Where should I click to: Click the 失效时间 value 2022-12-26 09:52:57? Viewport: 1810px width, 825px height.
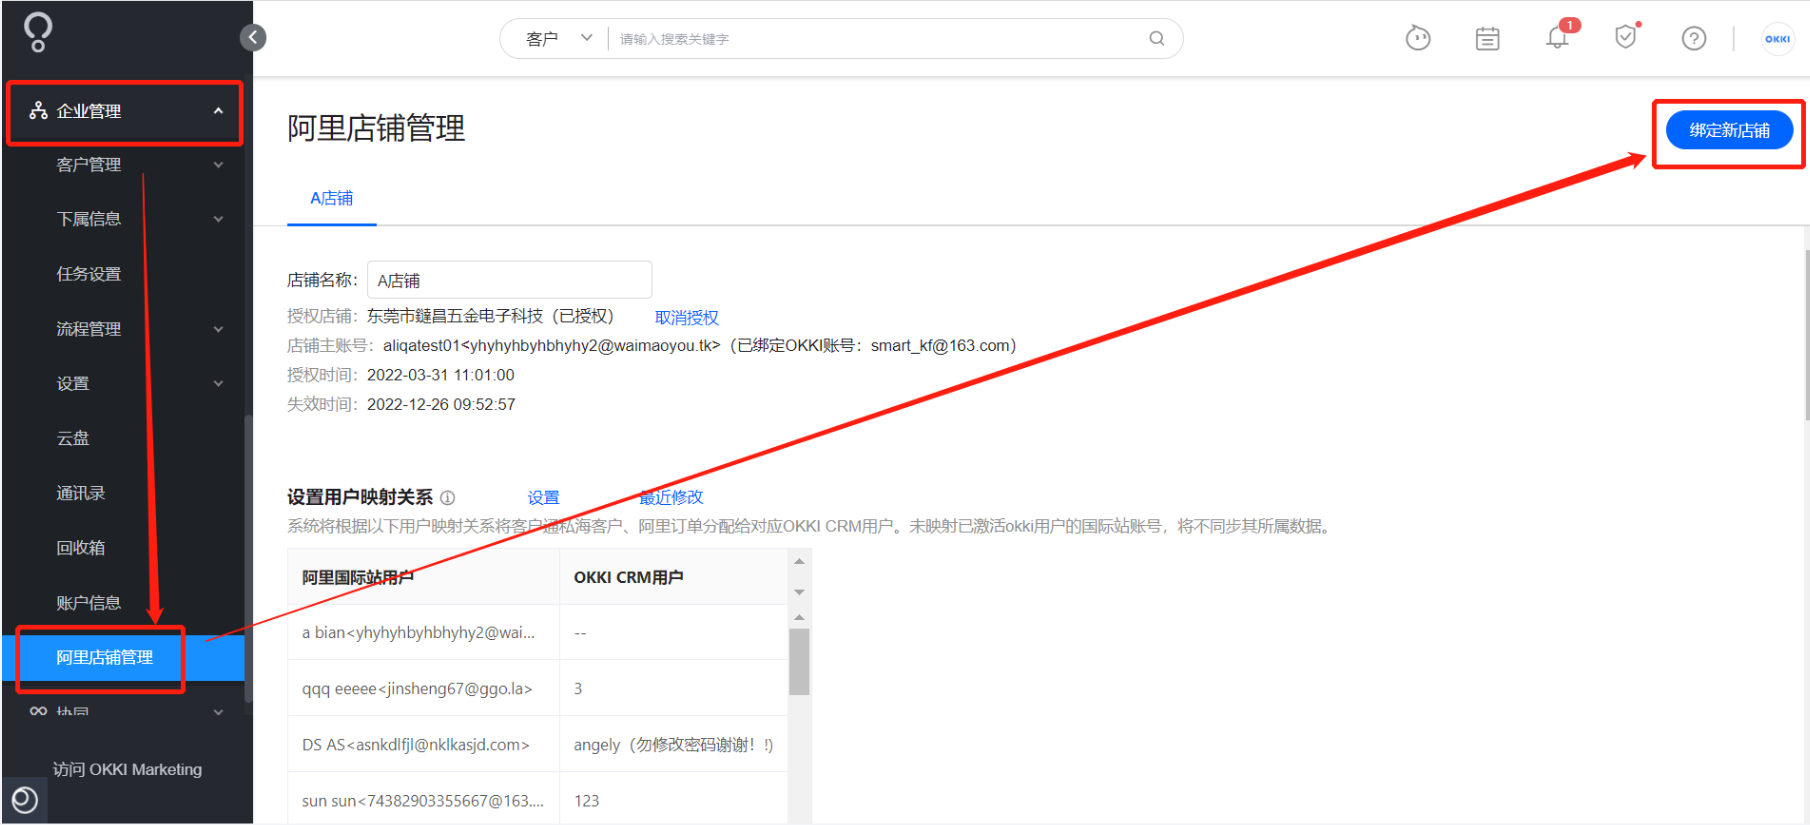pyautogui.click(x=441, y=404)
